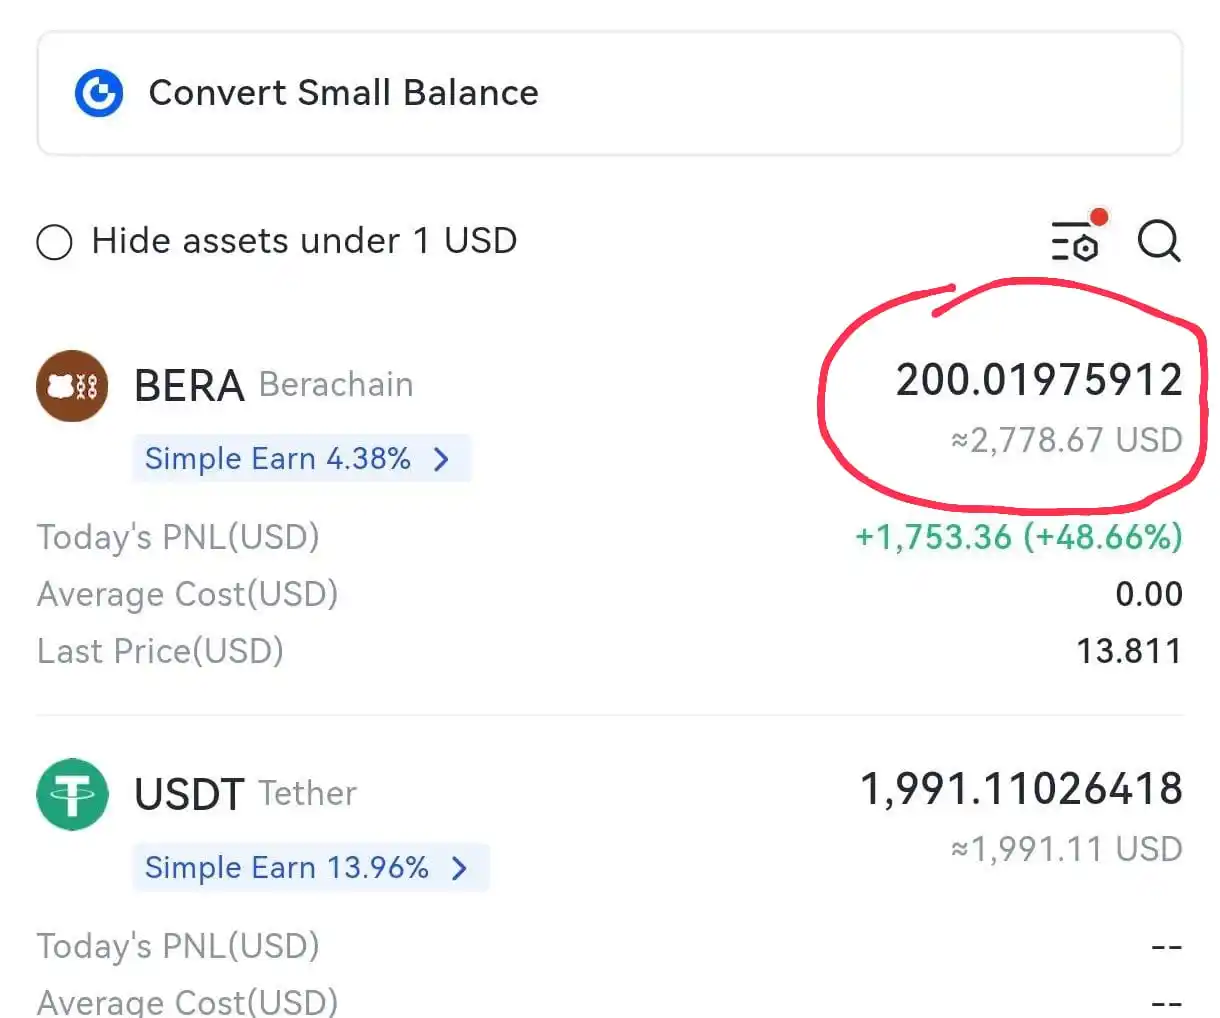
Task: Open the chevron next to Simple Earn 4.38%
Action: click(x=440, y=458)
